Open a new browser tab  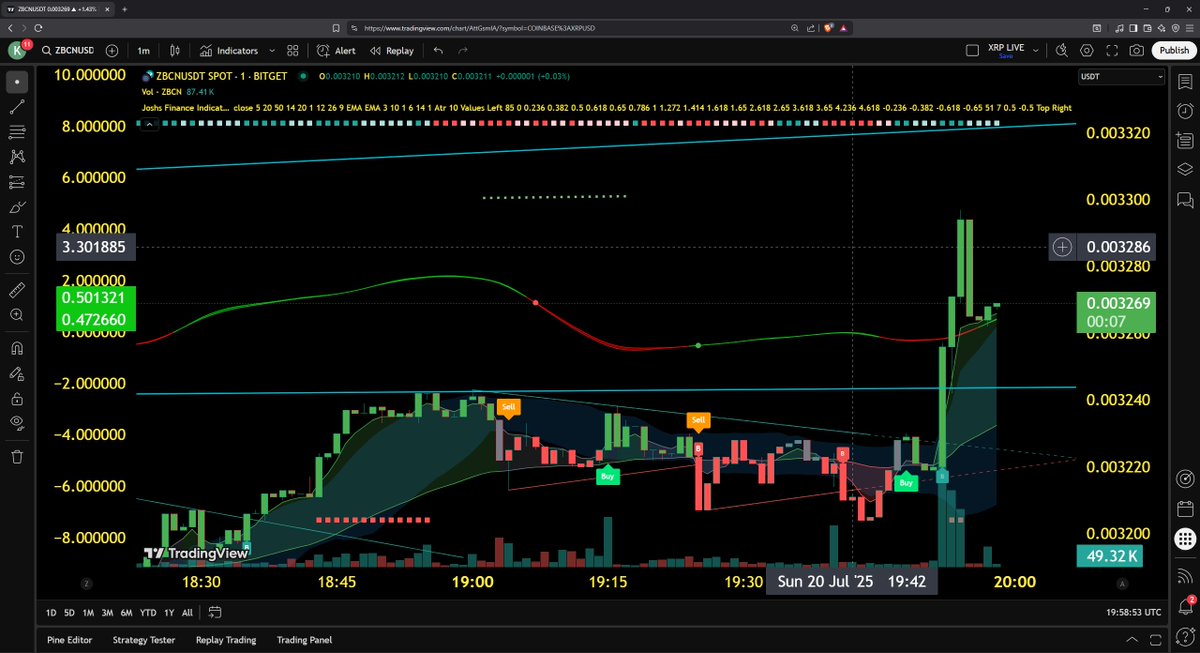[x=124, y=9]
